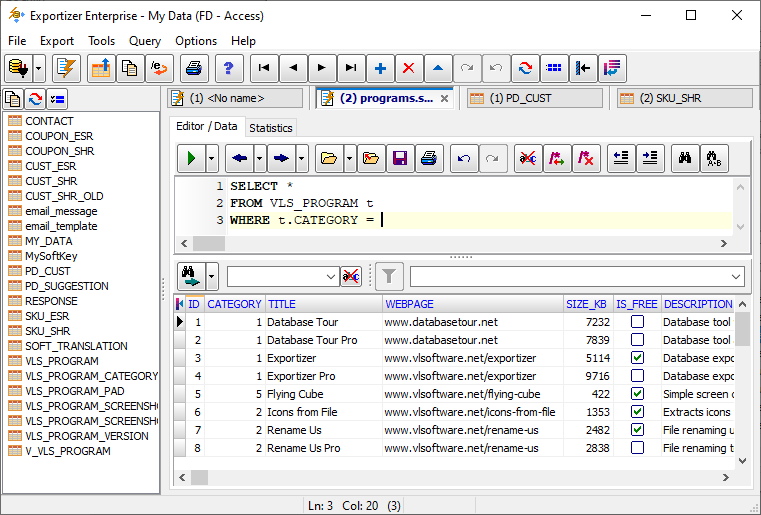Image resolution: width=761 pixels, height=515 pixels.
Task: Click the red X delete record icon
Action: (x=409, y=68)
